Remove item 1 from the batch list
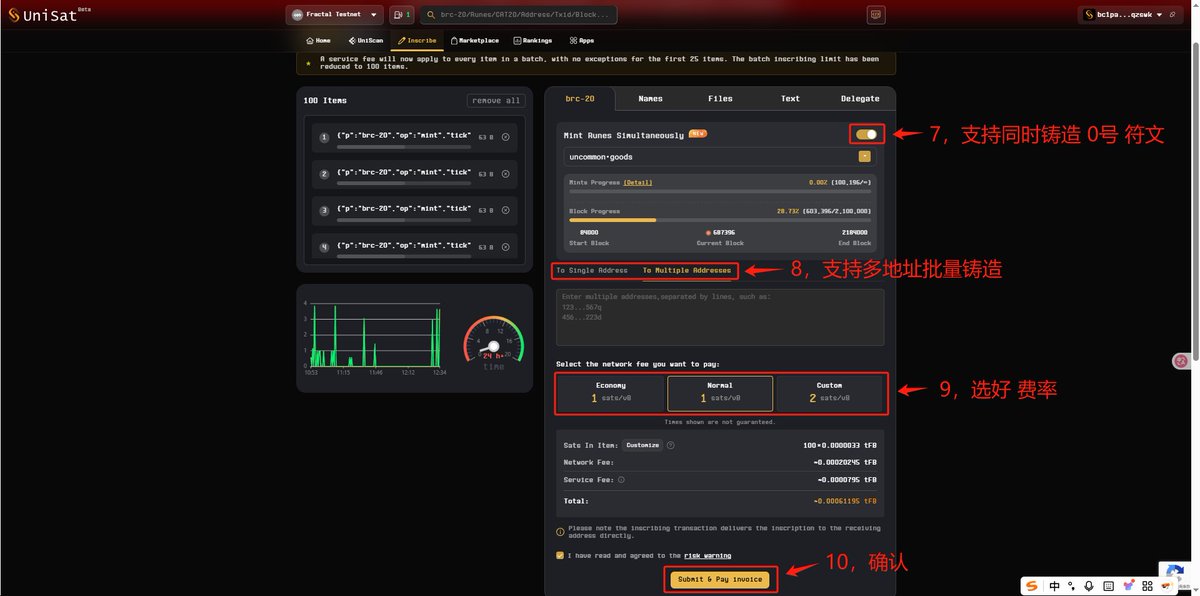 coord(505,138)
